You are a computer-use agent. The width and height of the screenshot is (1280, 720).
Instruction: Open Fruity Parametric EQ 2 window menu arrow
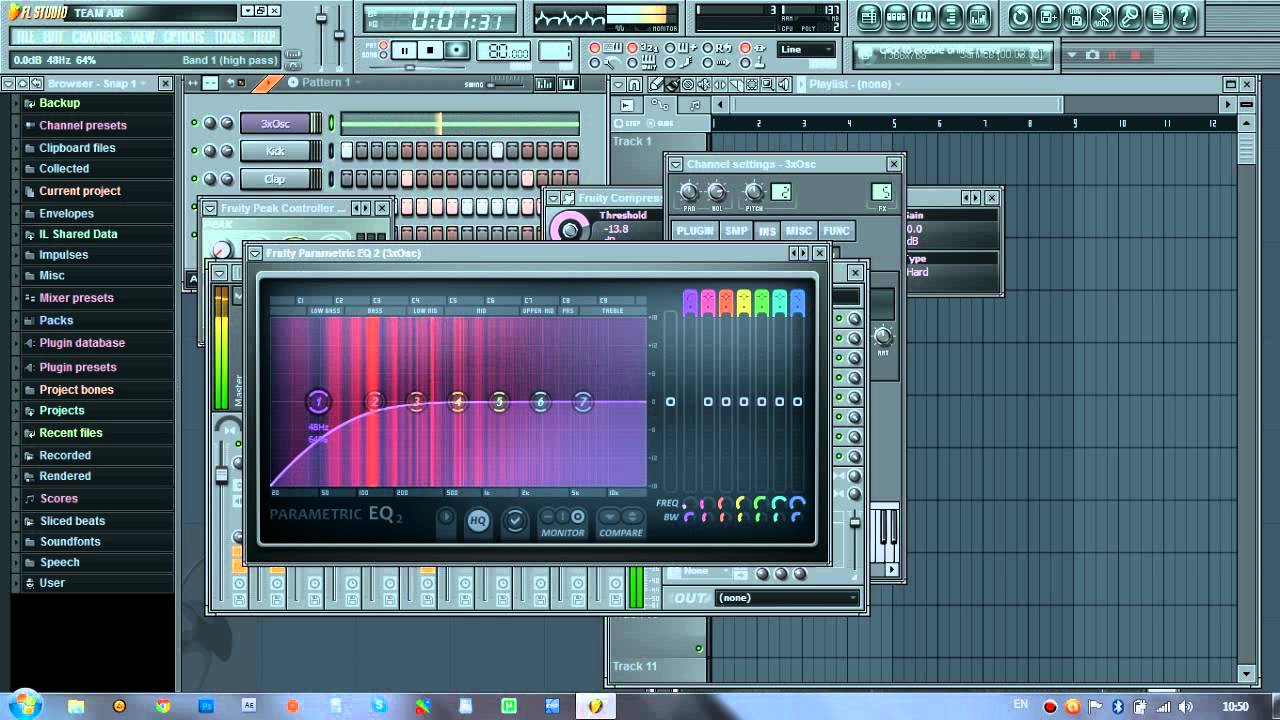(255, 253)
